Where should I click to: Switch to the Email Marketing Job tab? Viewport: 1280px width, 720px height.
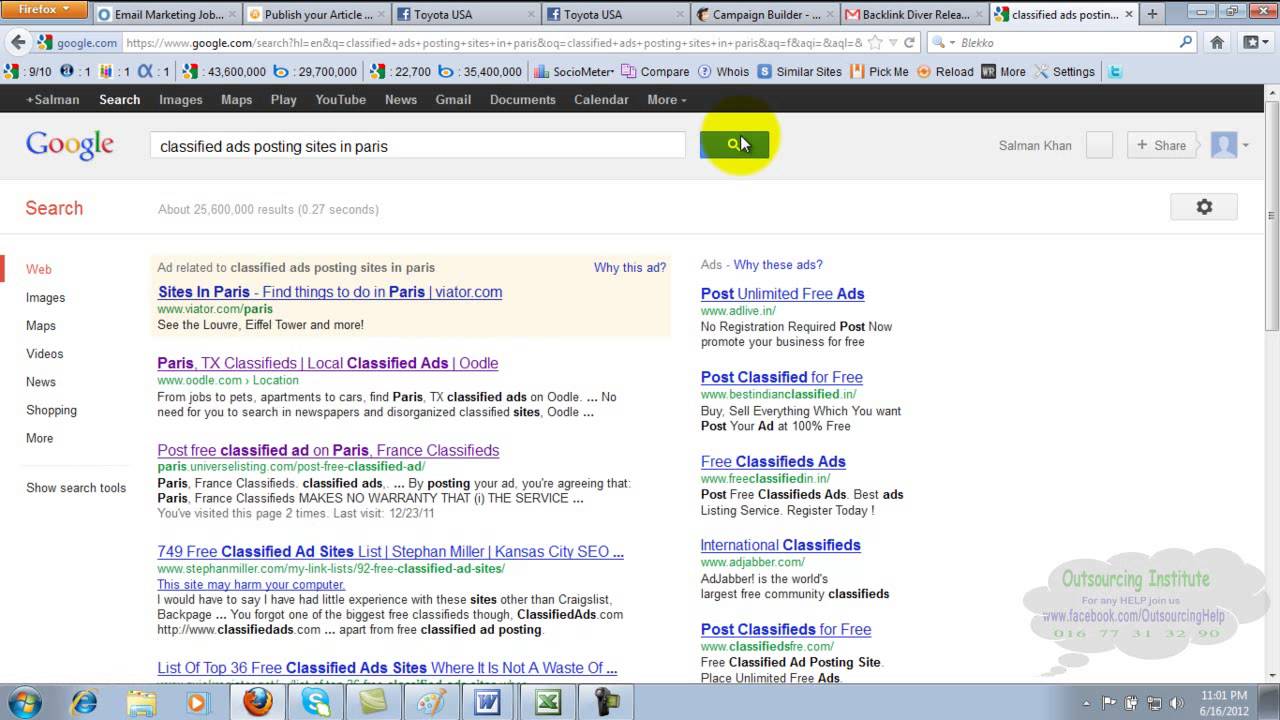(167, 14)
